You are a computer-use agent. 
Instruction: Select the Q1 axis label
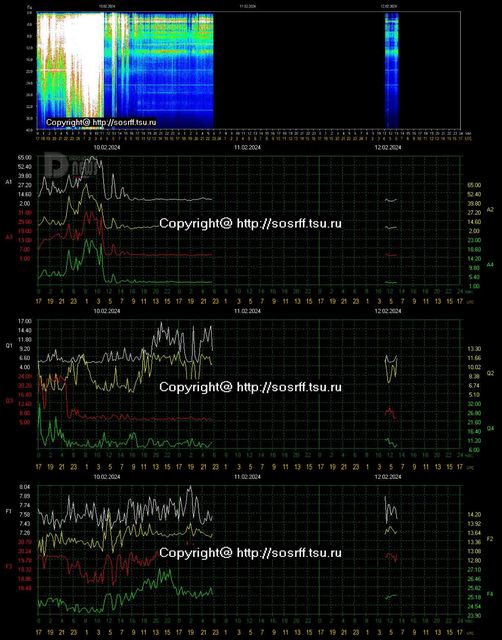coord(9,346)
